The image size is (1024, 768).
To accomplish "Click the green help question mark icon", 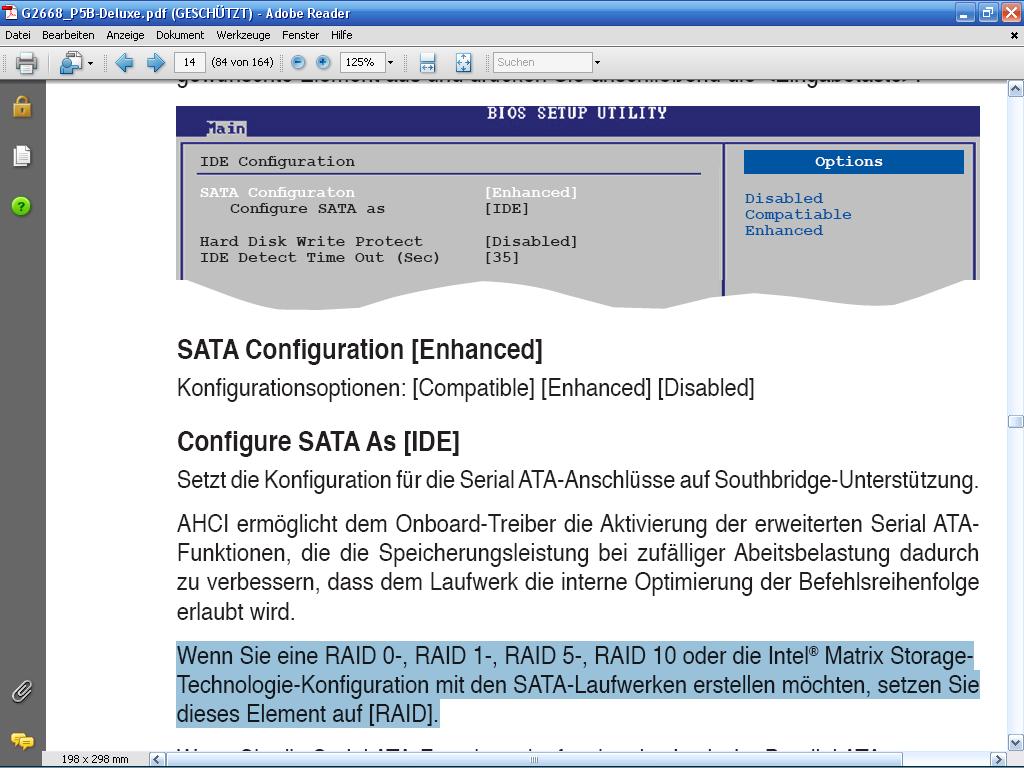I will pyautogui.click(x=22, y=206).
